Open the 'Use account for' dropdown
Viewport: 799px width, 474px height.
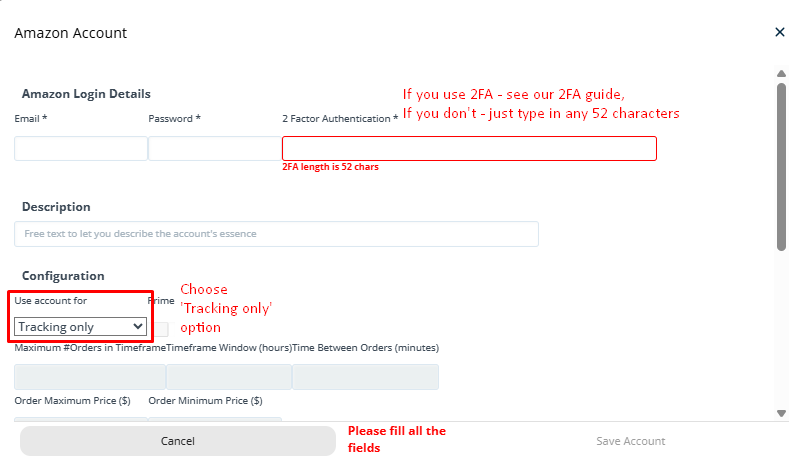coord(81,327)
